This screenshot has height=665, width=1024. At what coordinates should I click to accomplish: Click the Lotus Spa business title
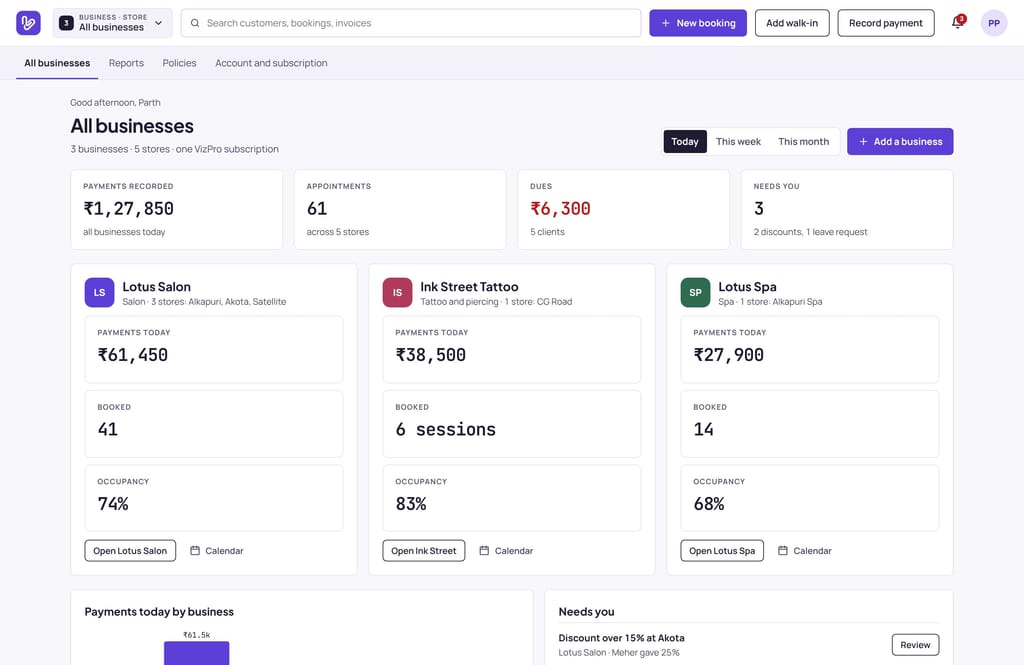click(x=747, y=287)
